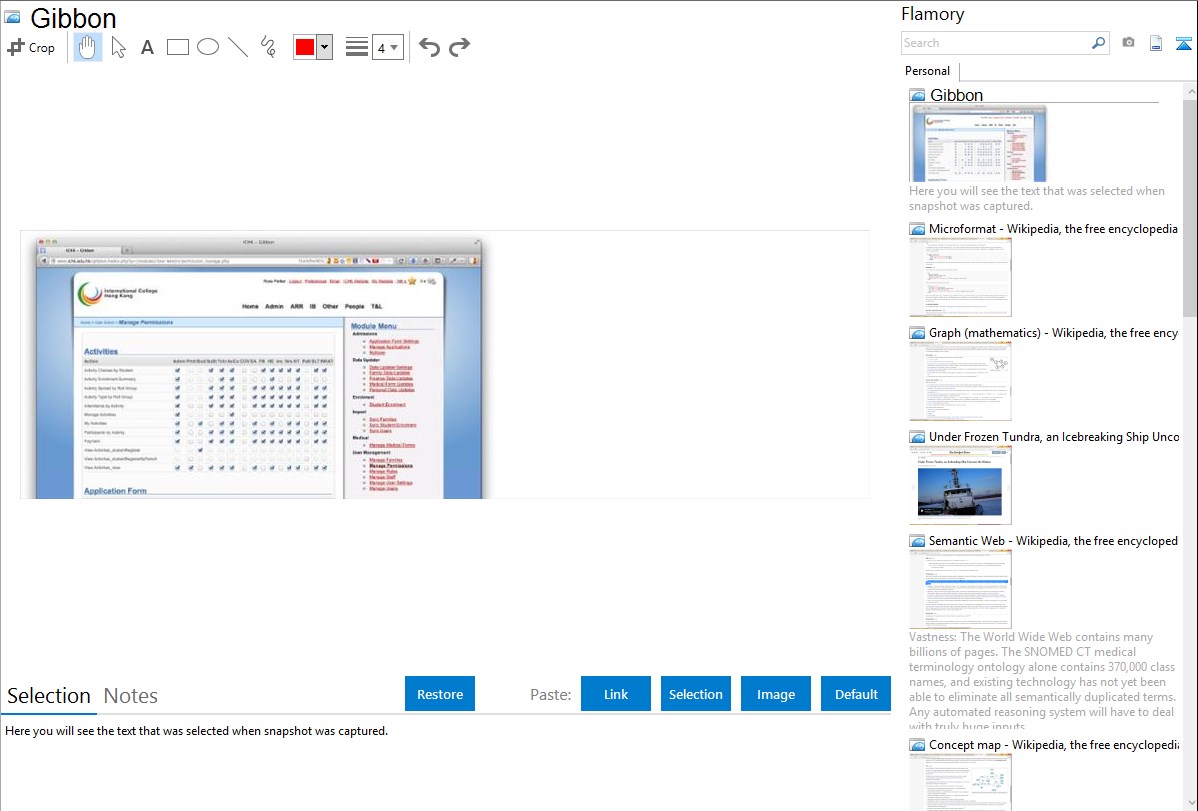
Task: Choose the freehand scribble tool
Action: pos(268,47)
